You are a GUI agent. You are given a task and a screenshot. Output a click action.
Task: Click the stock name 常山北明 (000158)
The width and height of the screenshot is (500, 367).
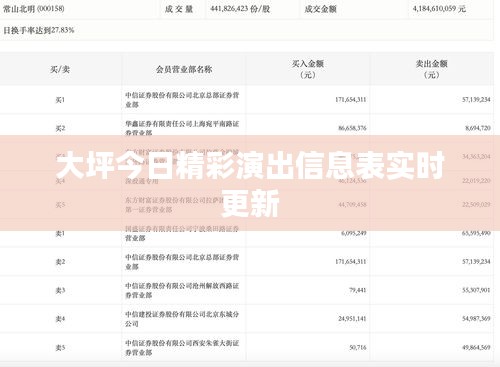pos(34,9)
